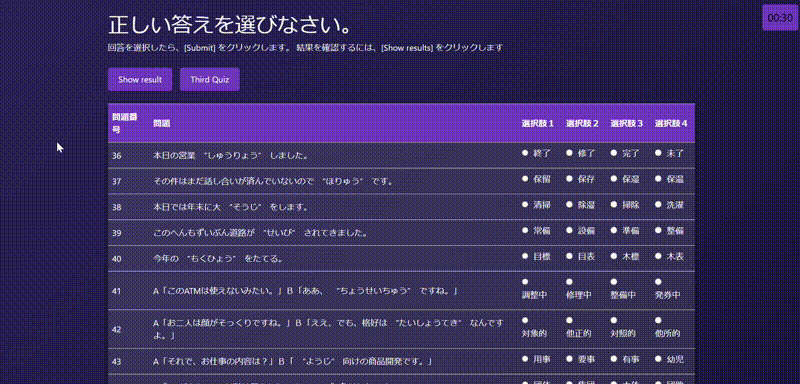The height and width of the screenshot is (384, 800).
Task: Pick 対照的 for question 42
Action: 614,320
